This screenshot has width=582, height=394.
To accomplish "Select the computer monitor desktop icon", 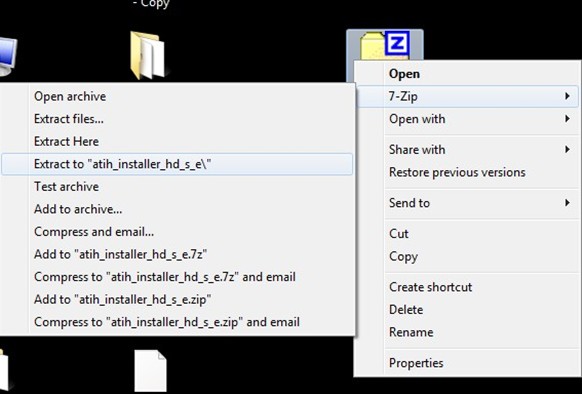I will (x=8, y=56).
